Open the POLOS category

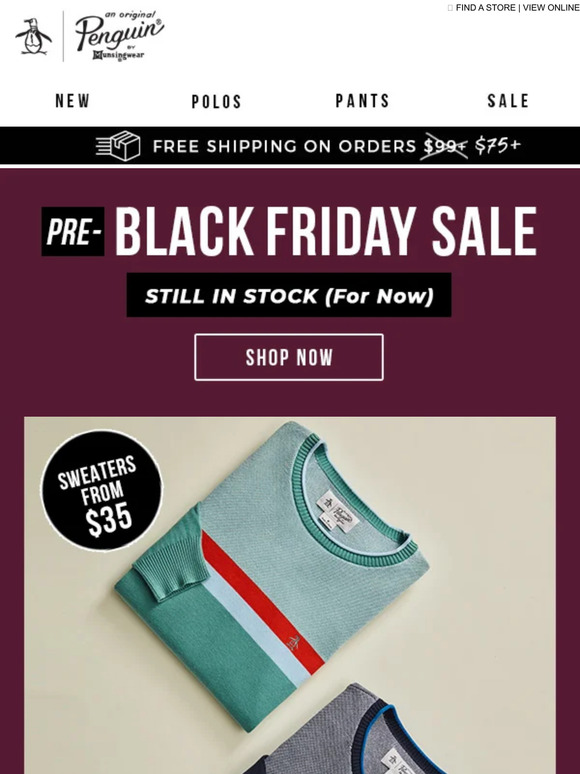pos(217,102)
